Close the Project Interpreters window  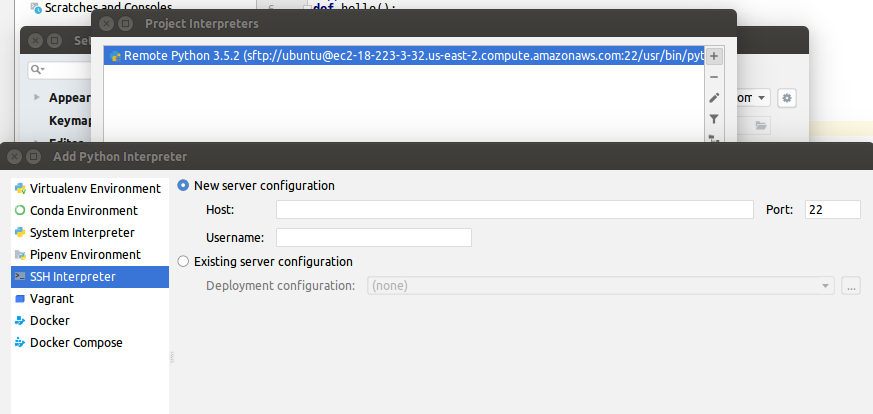106,23
